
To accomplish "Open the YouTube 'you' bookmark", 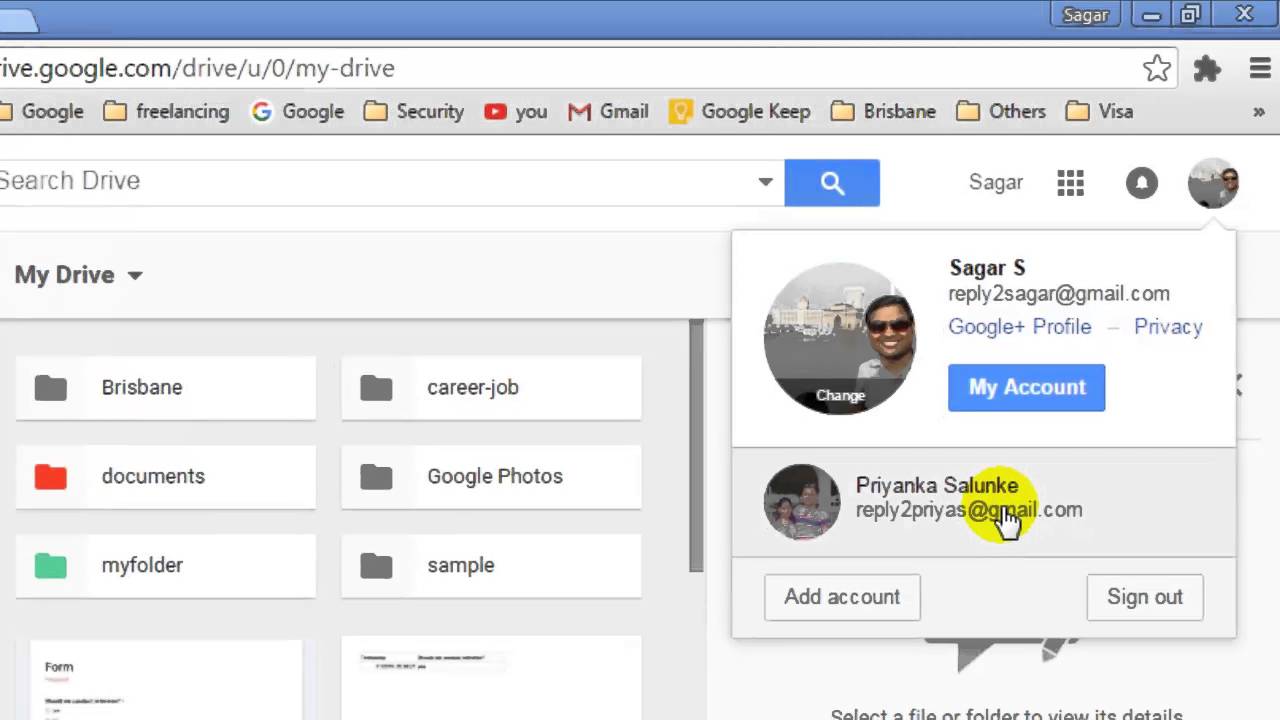I will [x=516, y=111].
